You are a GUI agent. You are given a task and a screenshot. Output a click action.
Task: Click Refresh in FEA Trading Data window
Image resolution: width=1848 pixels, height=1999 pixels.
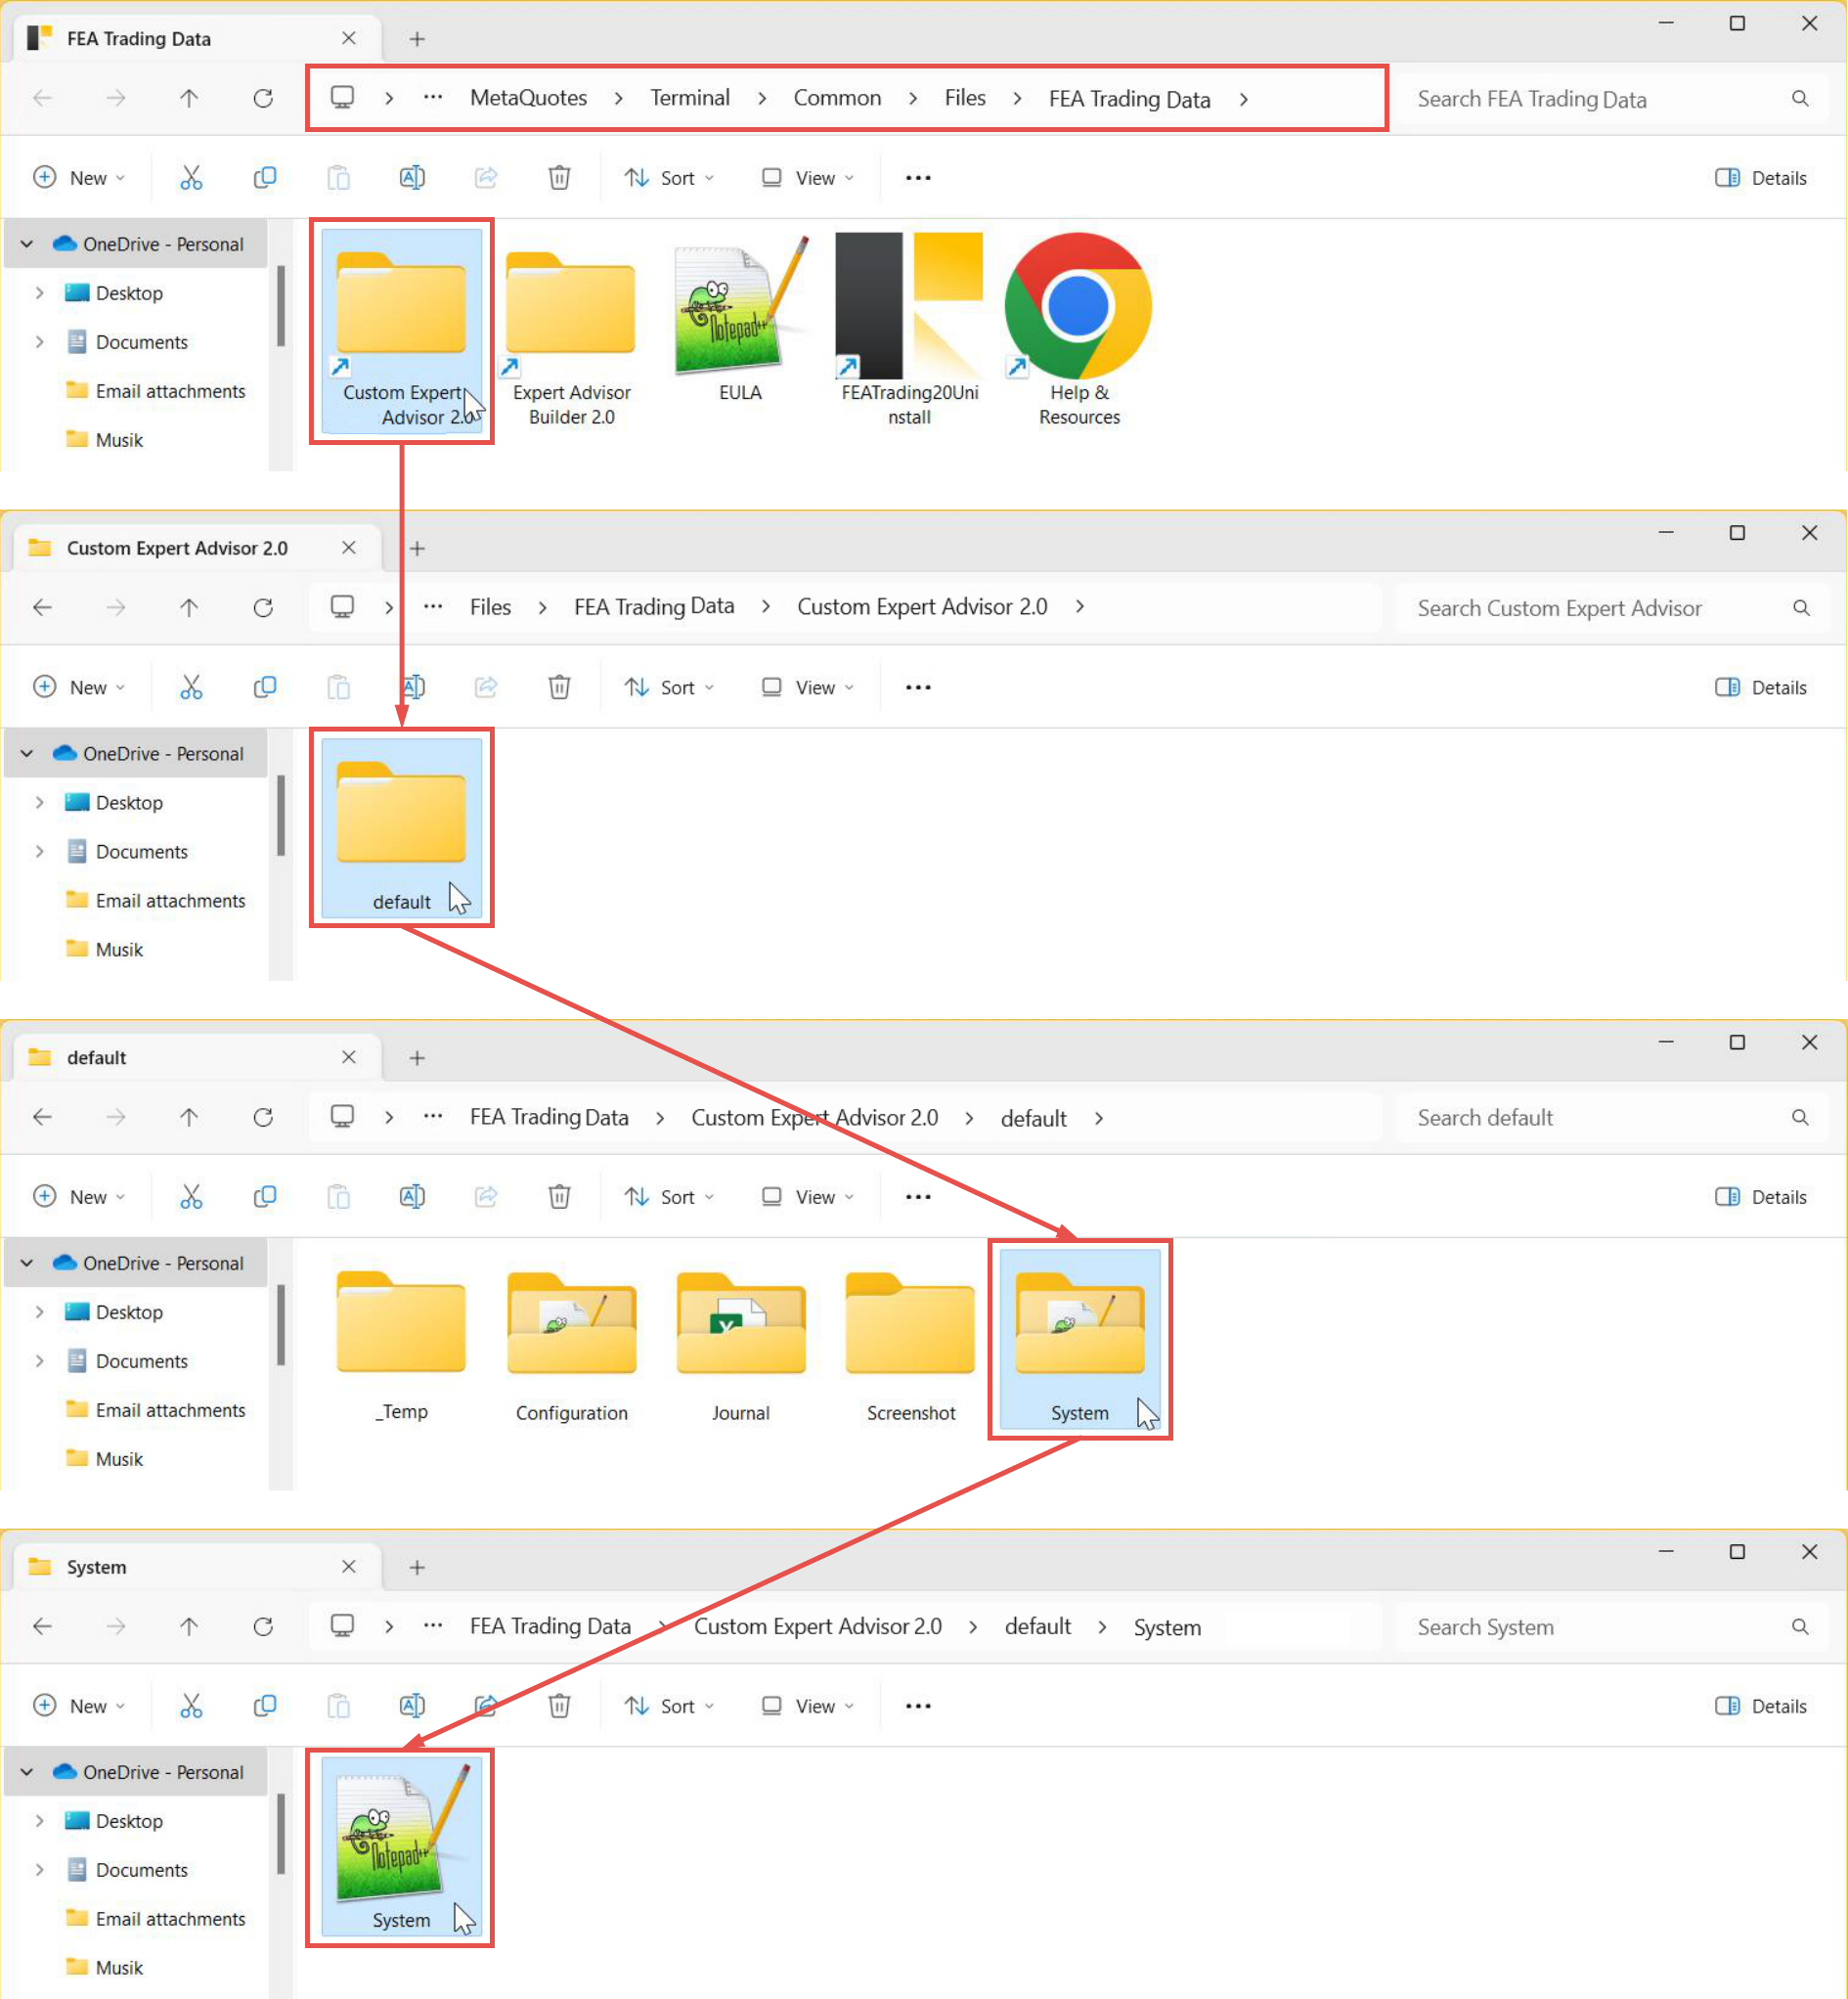coord(263,98)
